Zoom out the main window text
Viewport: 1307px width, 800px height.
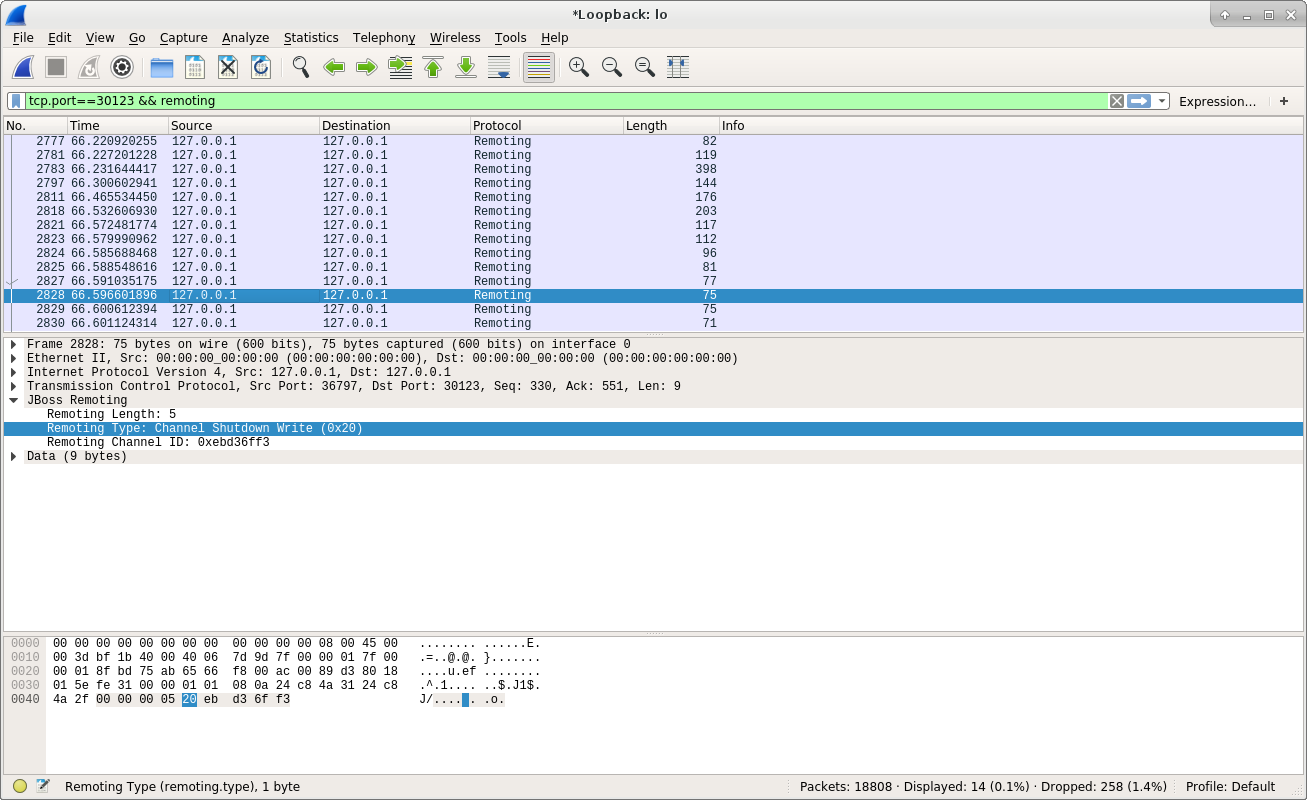(612, 67)
